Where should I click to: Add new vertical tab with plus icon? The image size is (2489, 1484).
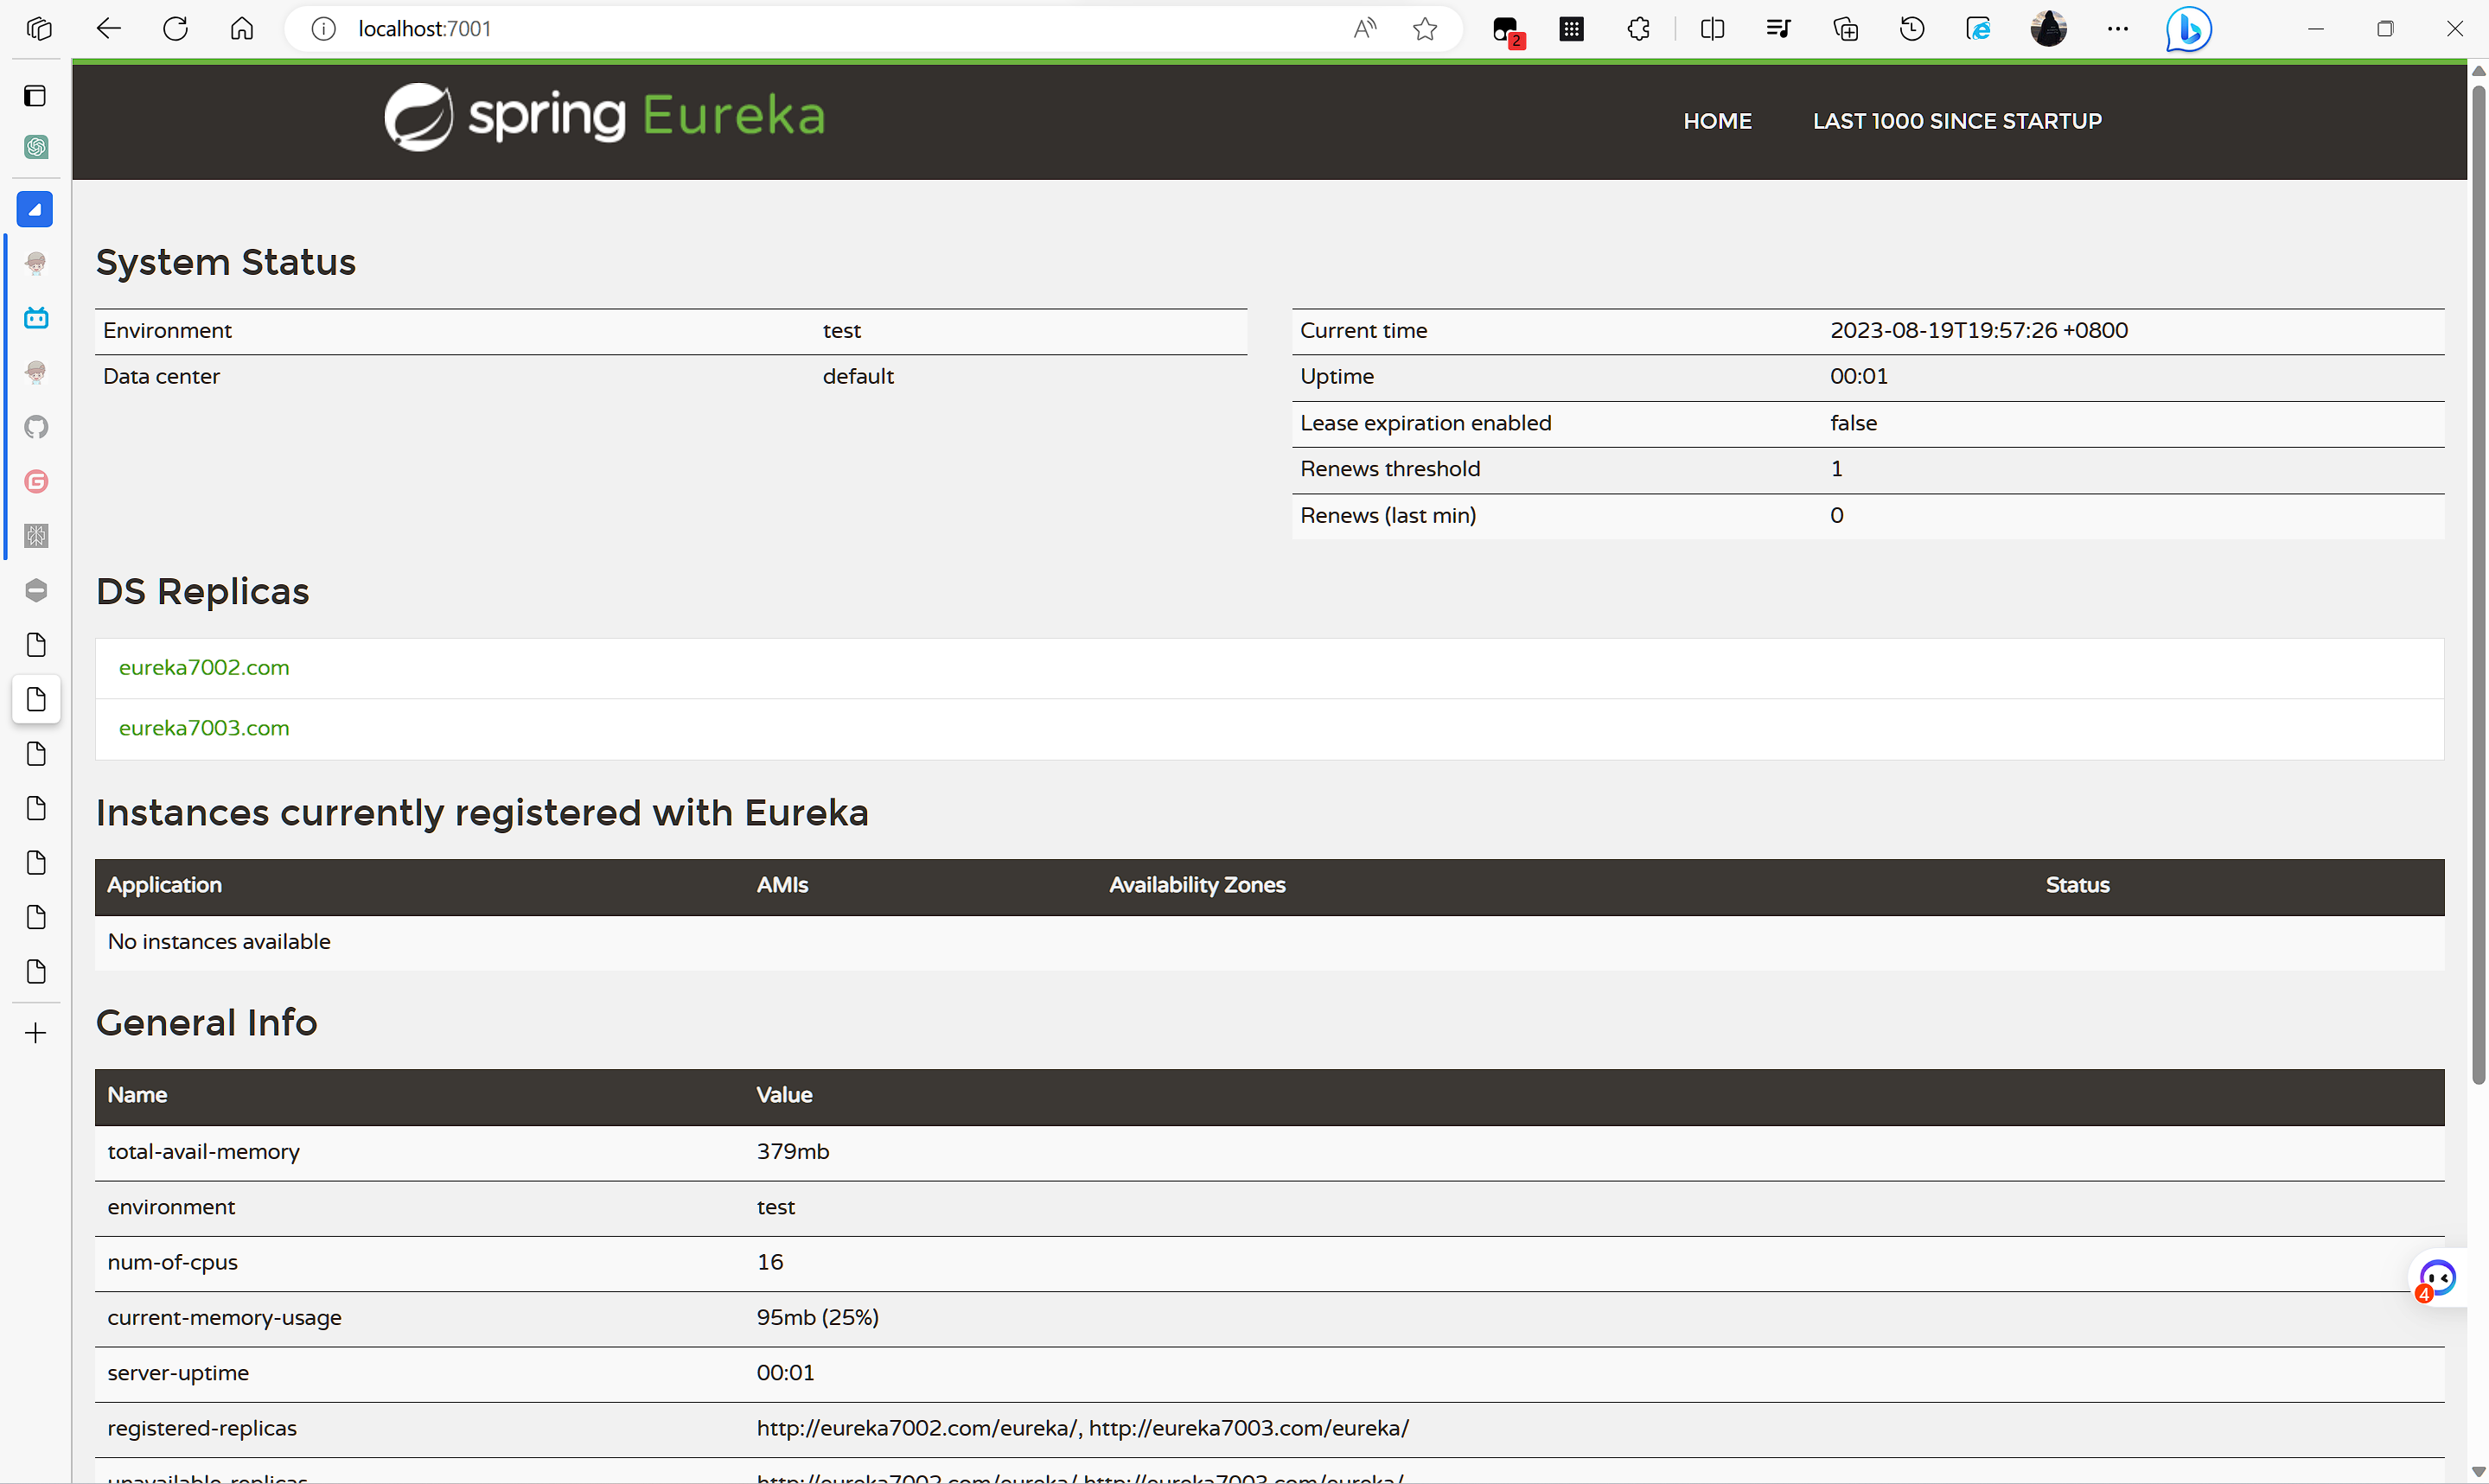point(36,1033)
